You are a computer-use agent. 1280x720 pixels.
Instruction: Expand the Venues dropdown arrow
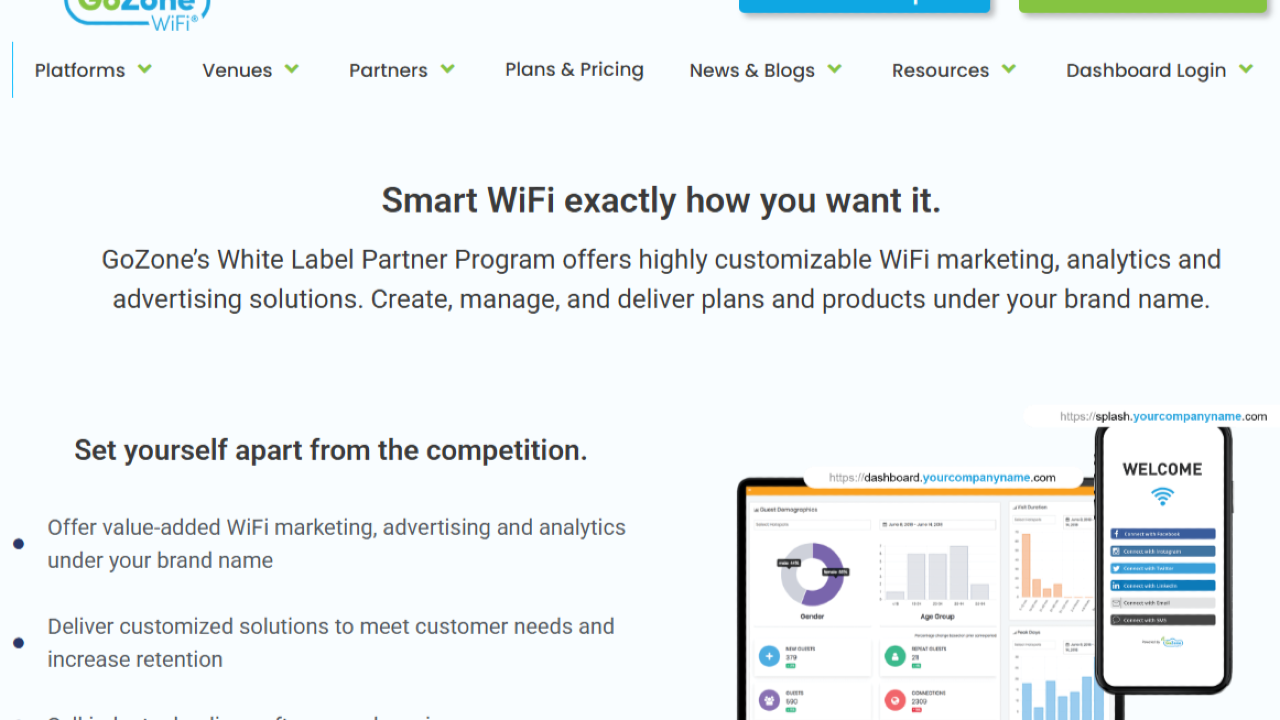point(292,69)
